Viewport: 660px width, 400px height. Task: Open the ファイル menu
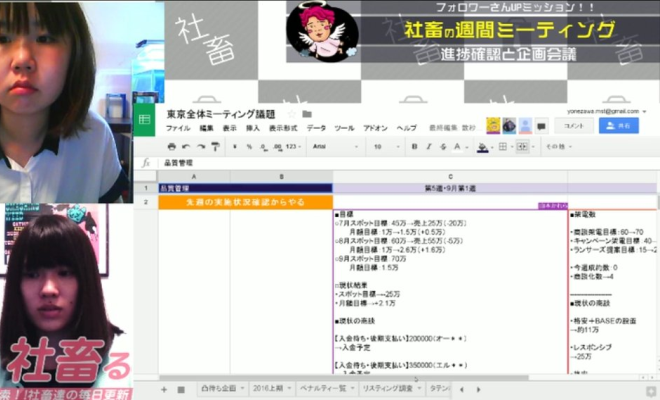[x=178, y=129]
